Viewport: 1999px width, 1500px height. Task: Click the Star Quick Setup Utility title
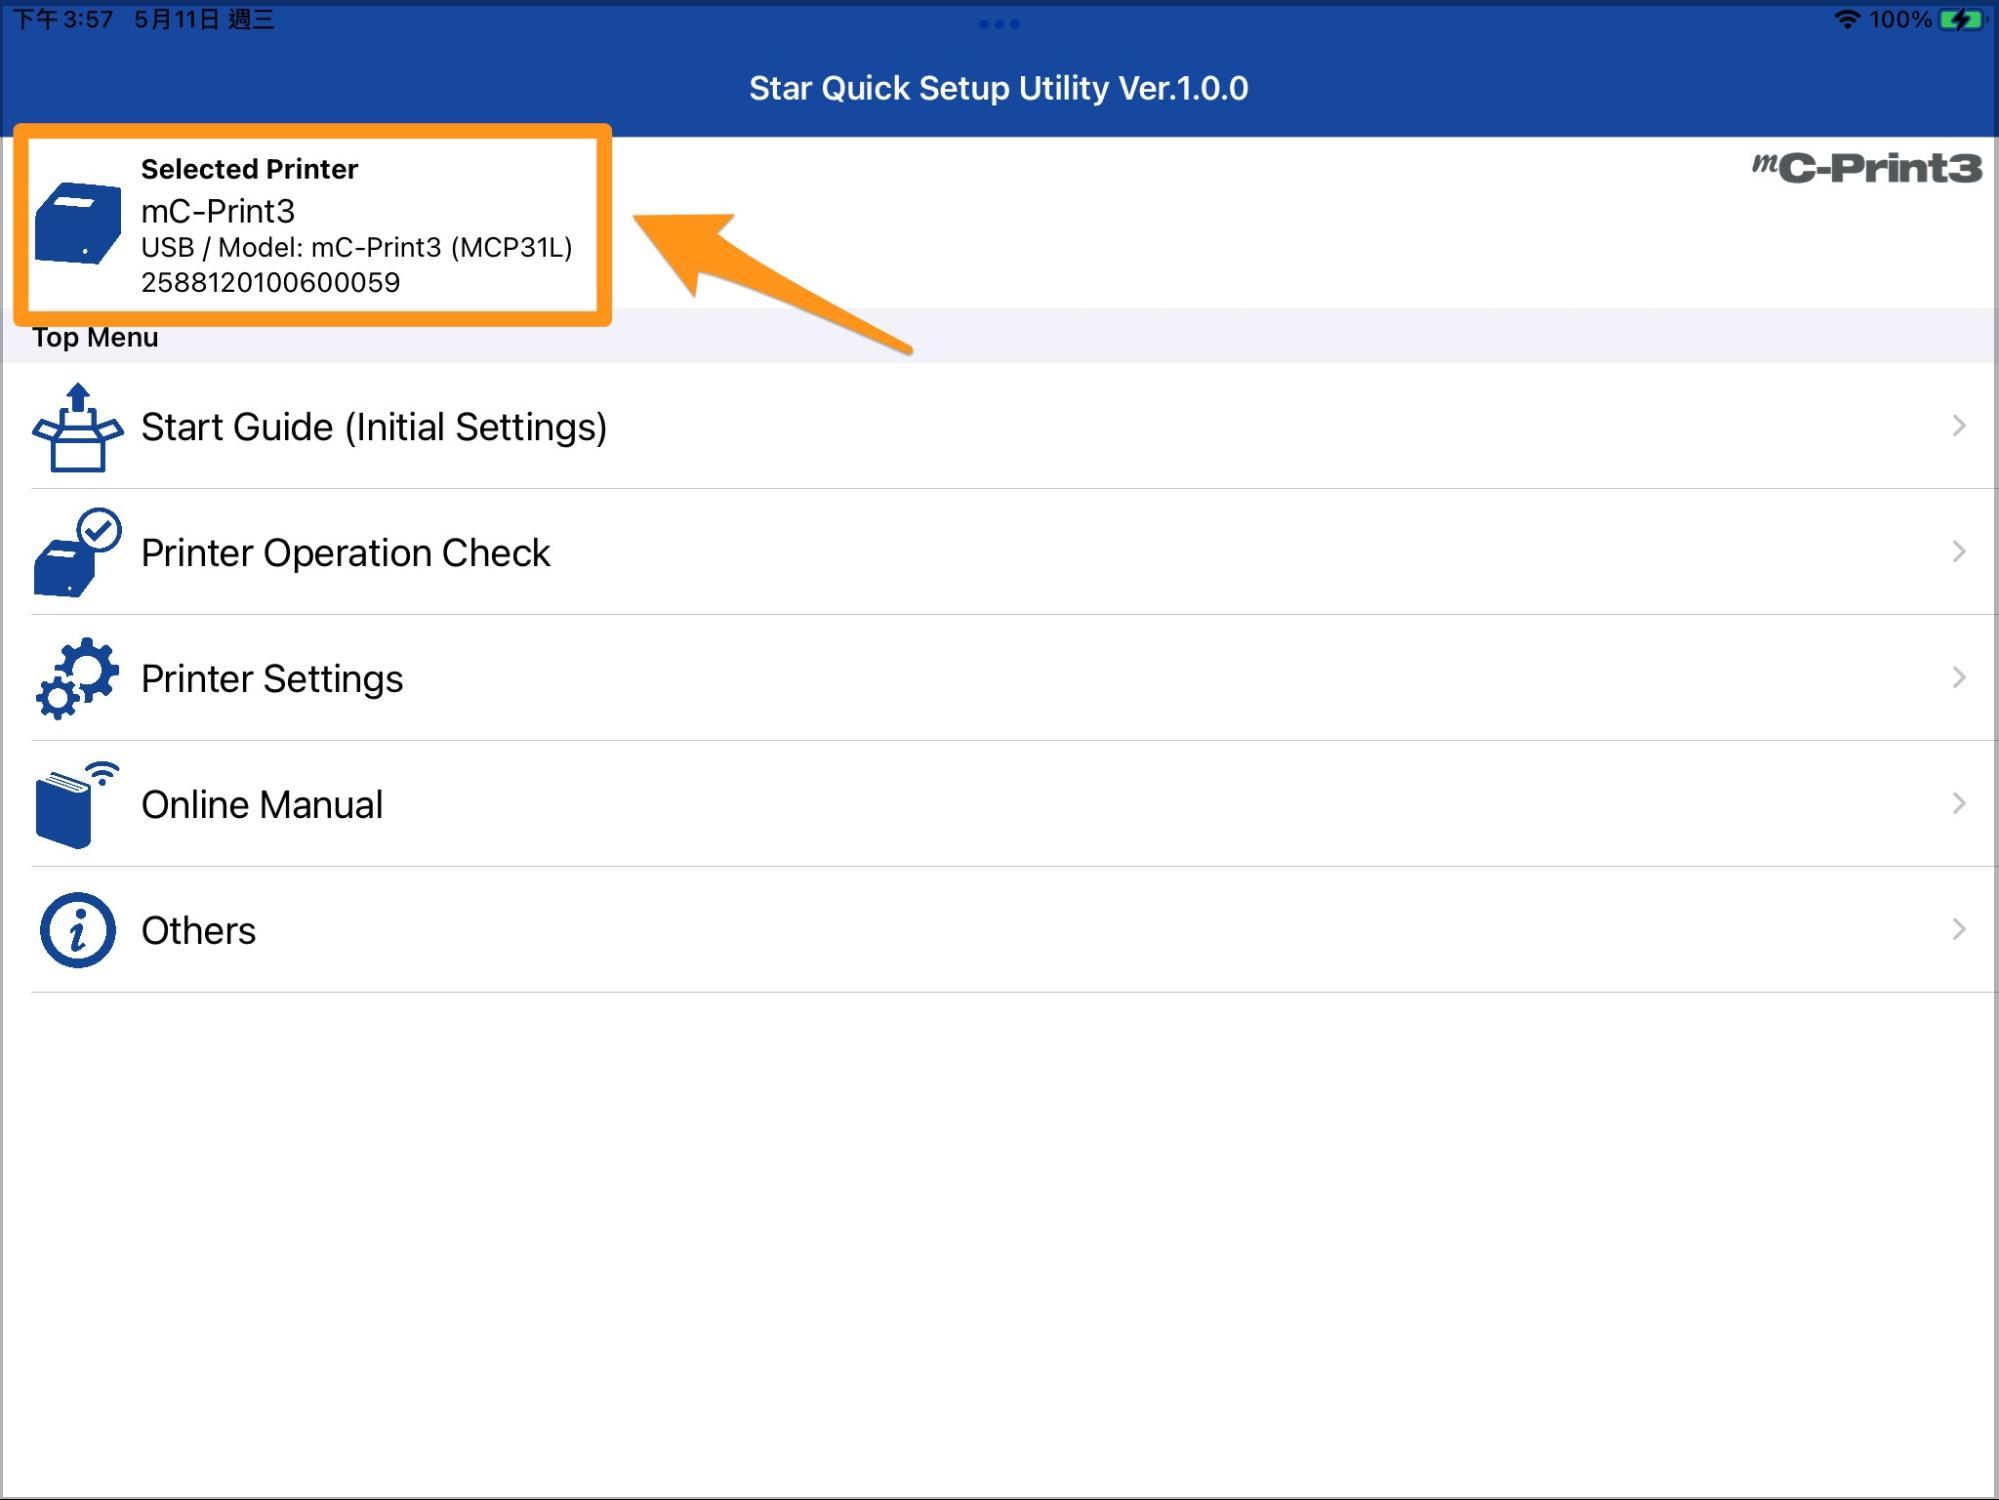pyautogui.click(x=999, y=88)
